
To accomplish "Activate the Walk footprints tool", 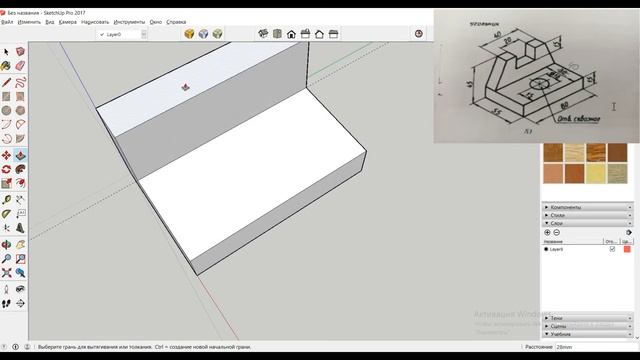I will pos(6,303).
